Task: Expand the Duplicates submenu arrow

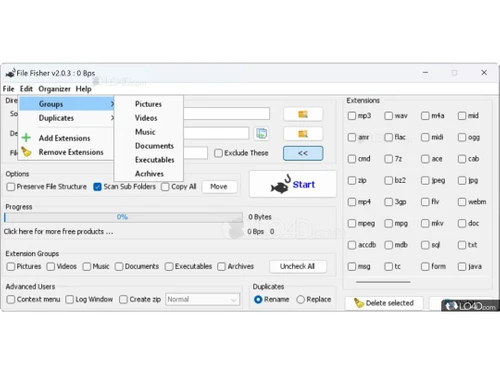Action: 112,118
